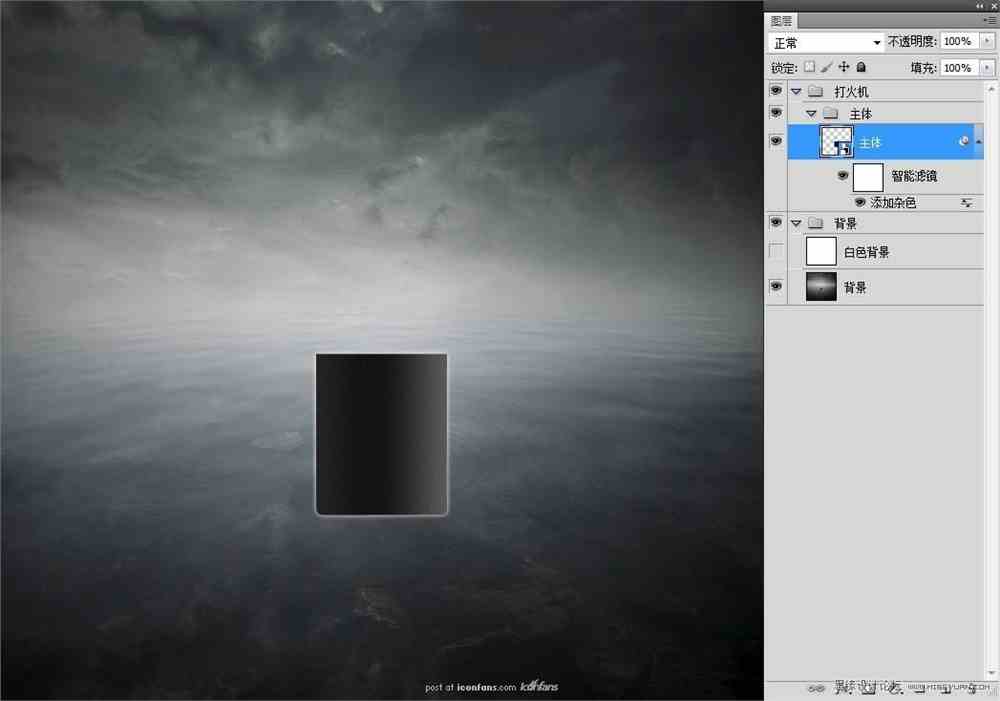Click the 背景 group folder icon
The width and height of the screenshot is (1000, 701).
click(x=817, y=223)
